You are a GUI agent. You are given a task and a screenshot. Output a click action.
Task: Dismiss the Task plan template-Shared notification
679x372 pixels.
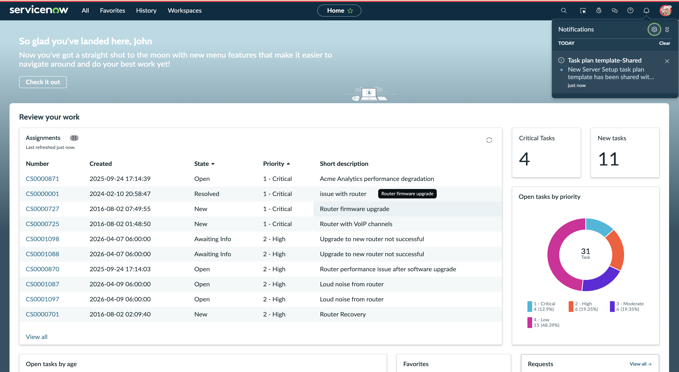tap(667, 61)
